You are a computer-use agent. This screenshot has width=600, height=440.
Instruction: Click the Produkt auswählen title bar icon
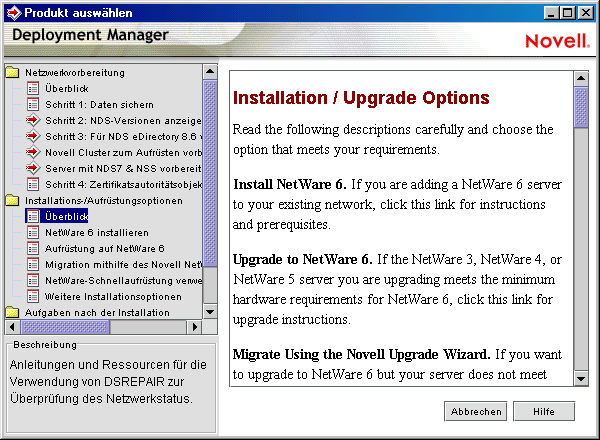14,13
